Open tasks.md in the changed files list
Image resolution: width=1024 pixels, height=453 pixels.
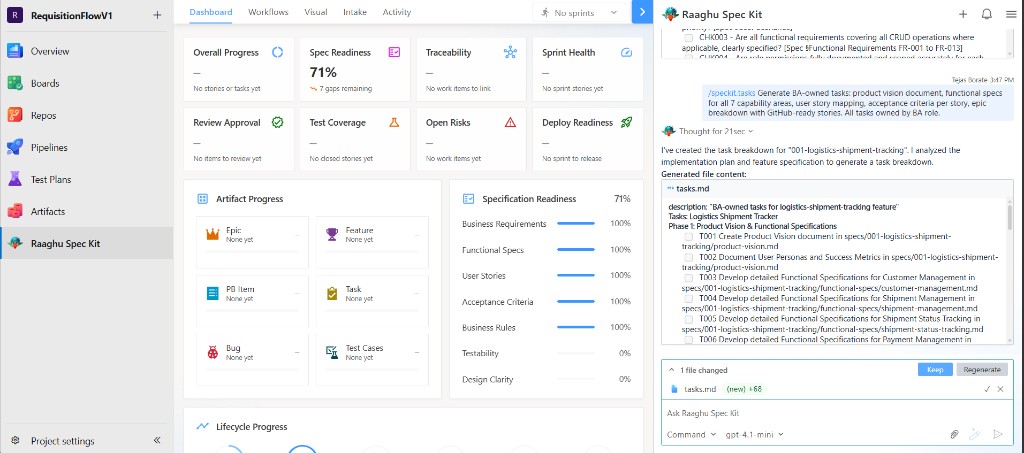coord(699,389)
